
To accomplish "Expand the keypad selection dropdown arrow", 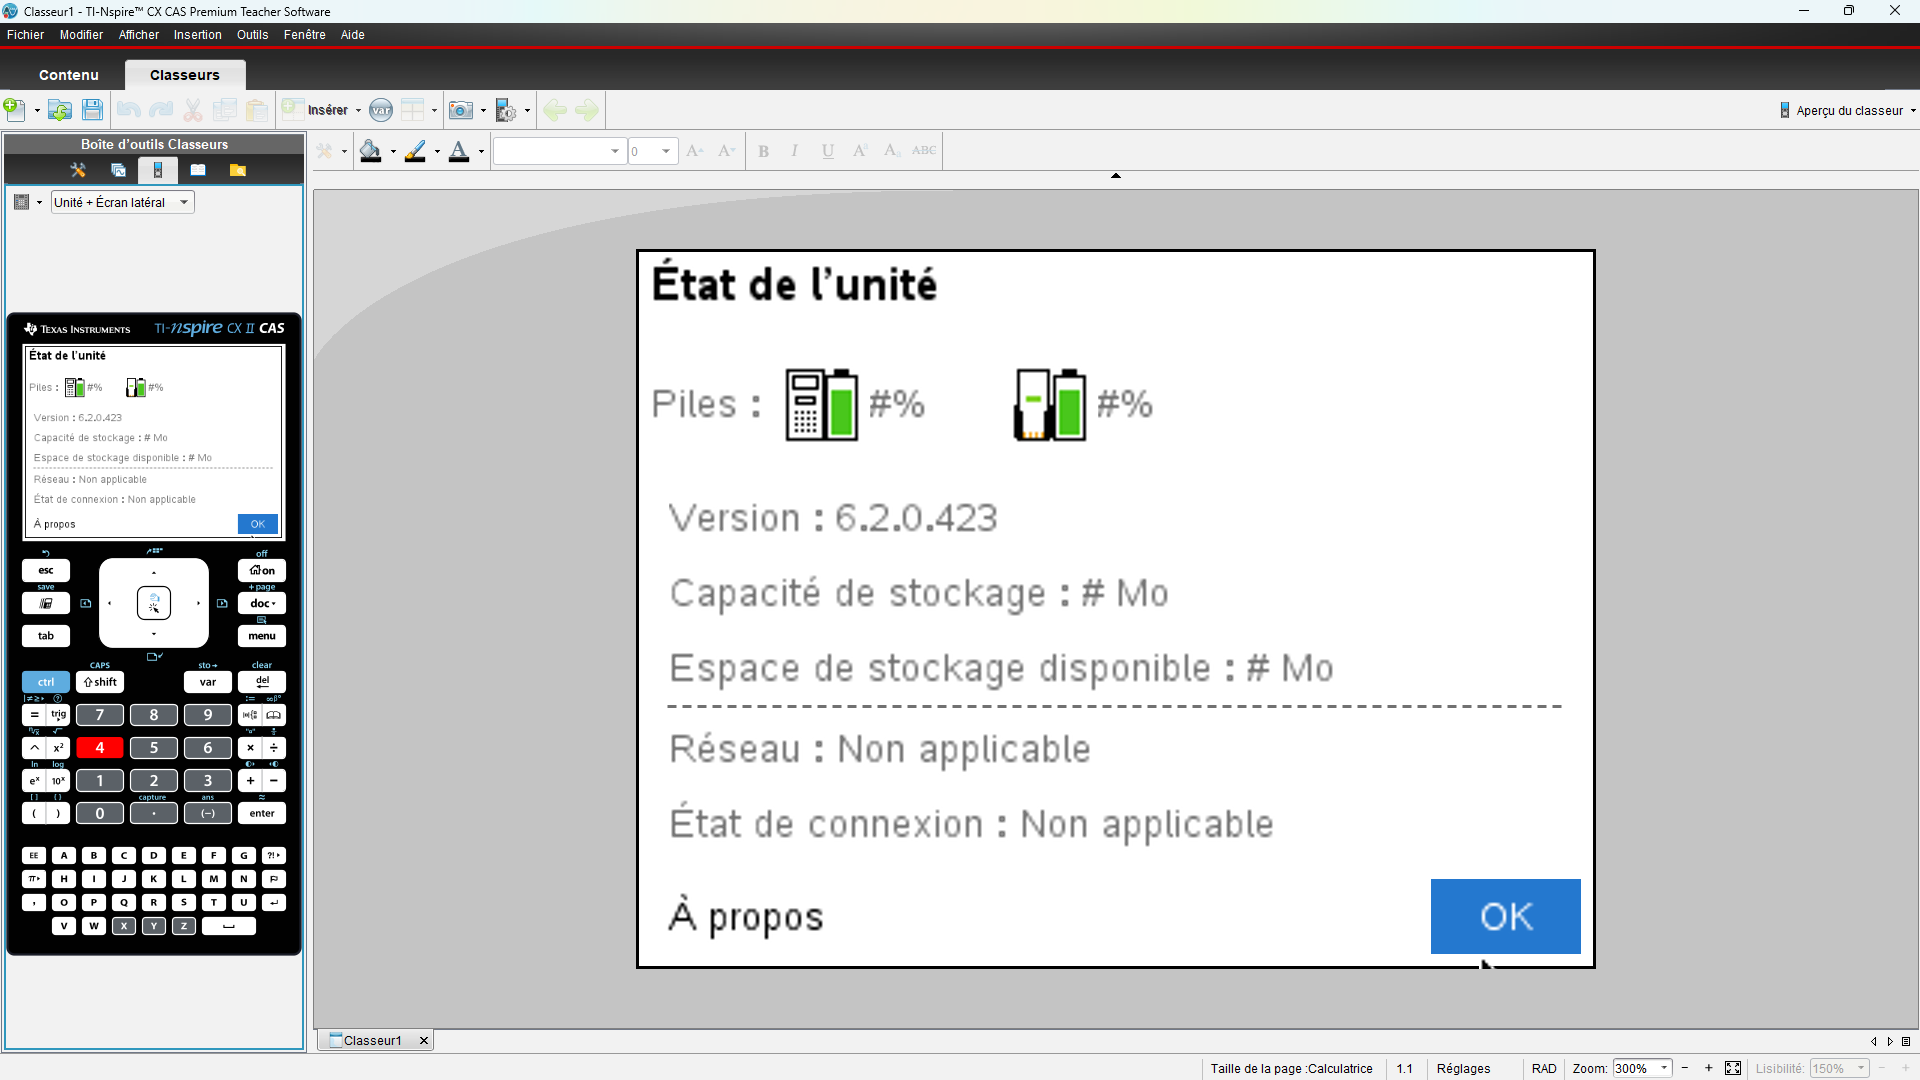I will pyautogui.click(x=39, y=203).
